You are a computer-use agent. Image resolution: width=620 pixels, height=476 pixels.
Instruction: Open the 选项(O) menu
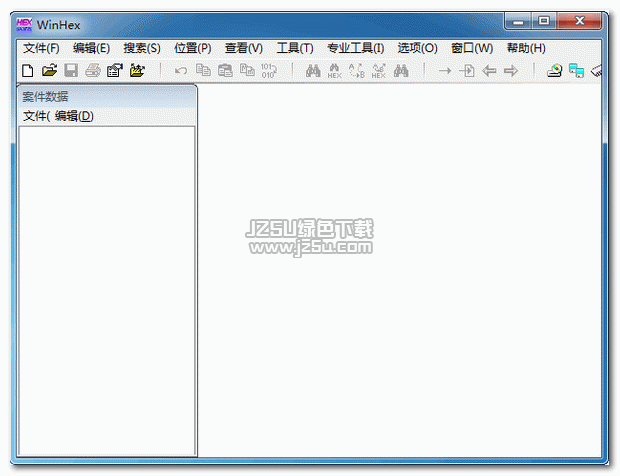click(x=418, y=48)
